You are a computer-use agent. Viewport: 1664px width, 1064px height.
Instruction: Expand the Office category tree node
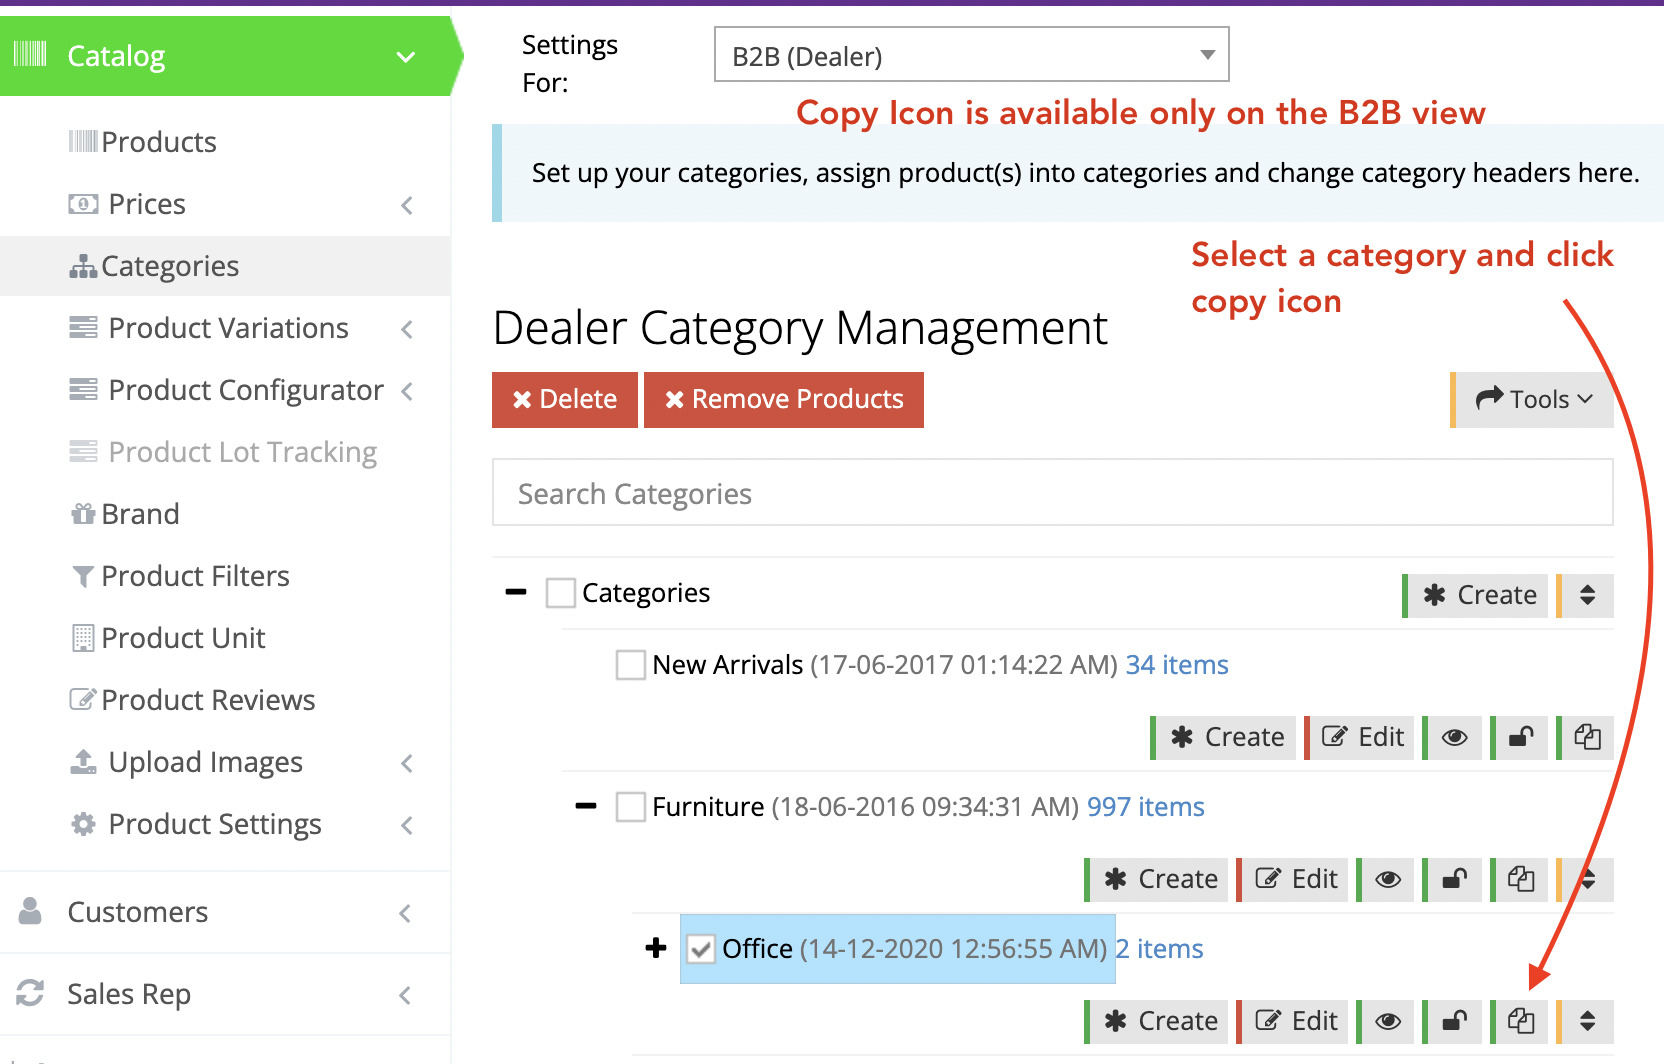point(656,948)
